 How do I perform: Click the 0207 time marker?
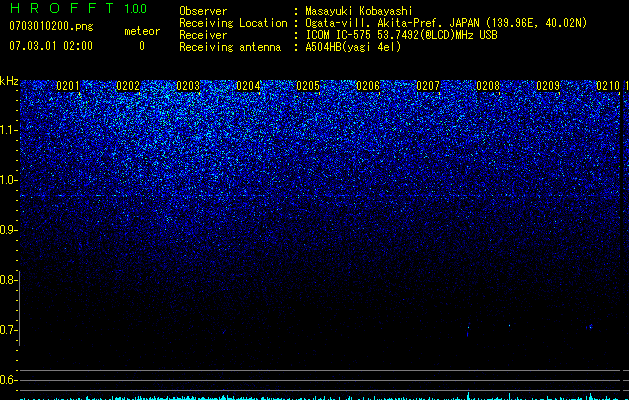click(428, 86)
